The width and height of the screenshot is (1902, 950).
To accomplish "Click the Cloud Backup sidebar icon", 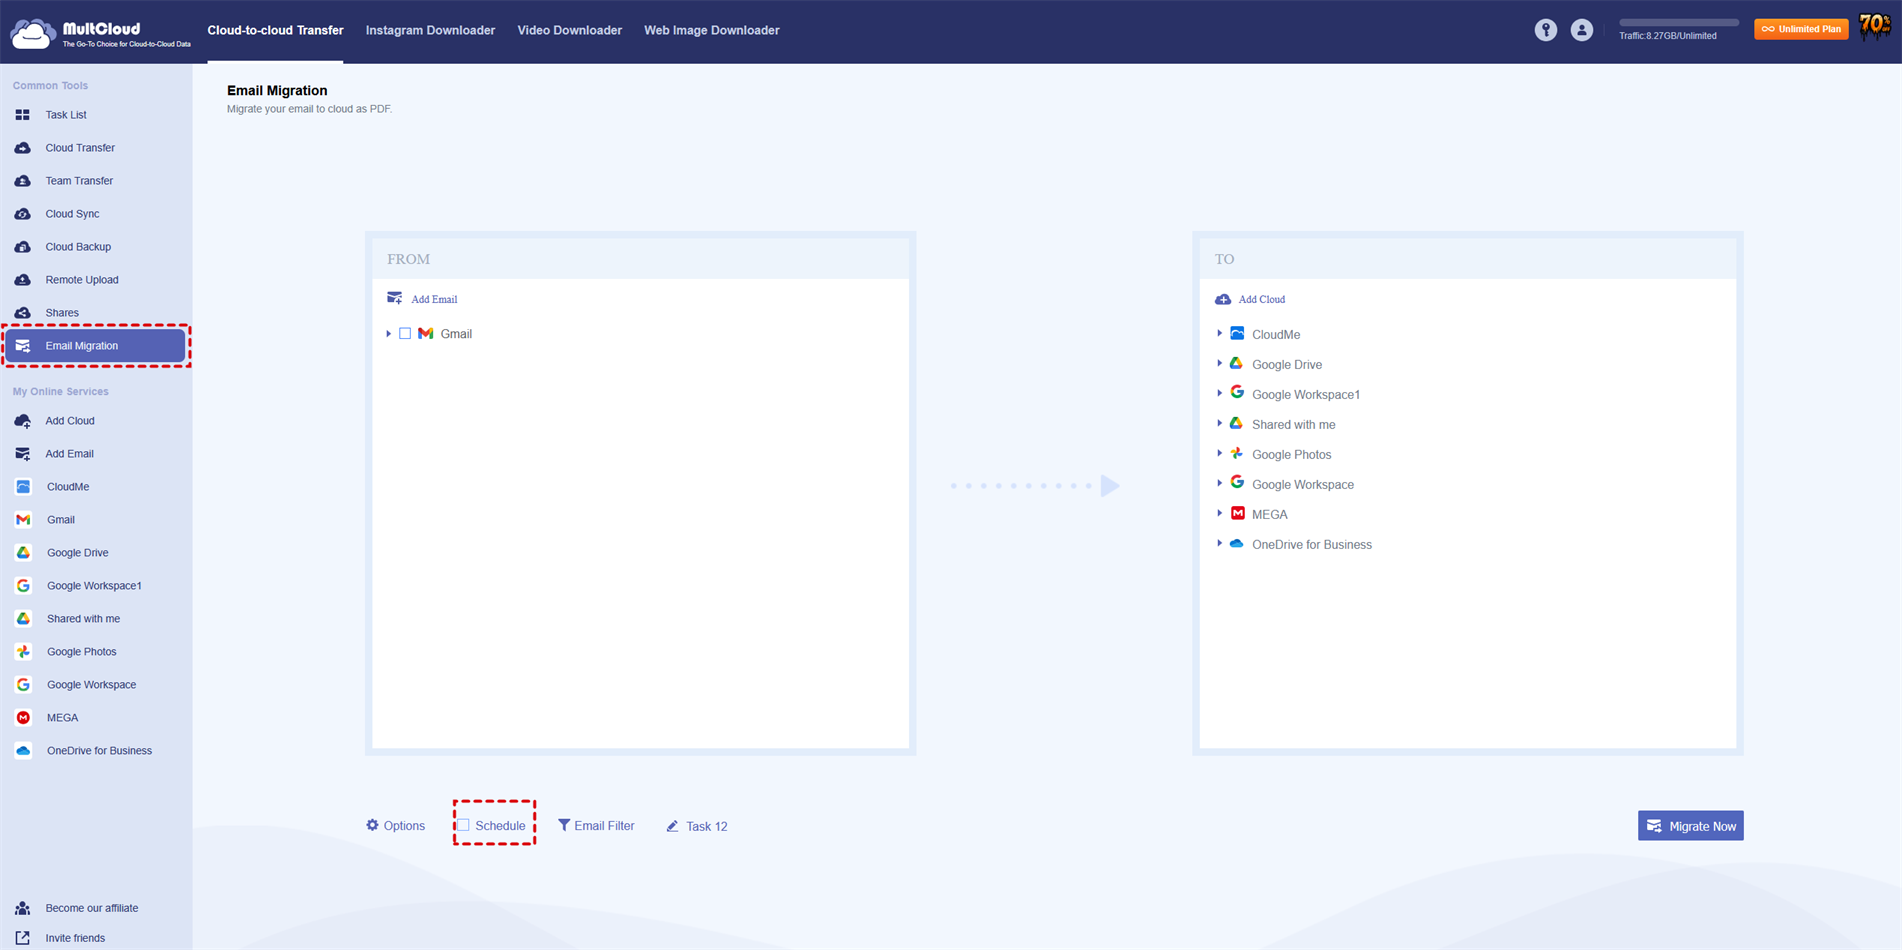I will [22, 247].
